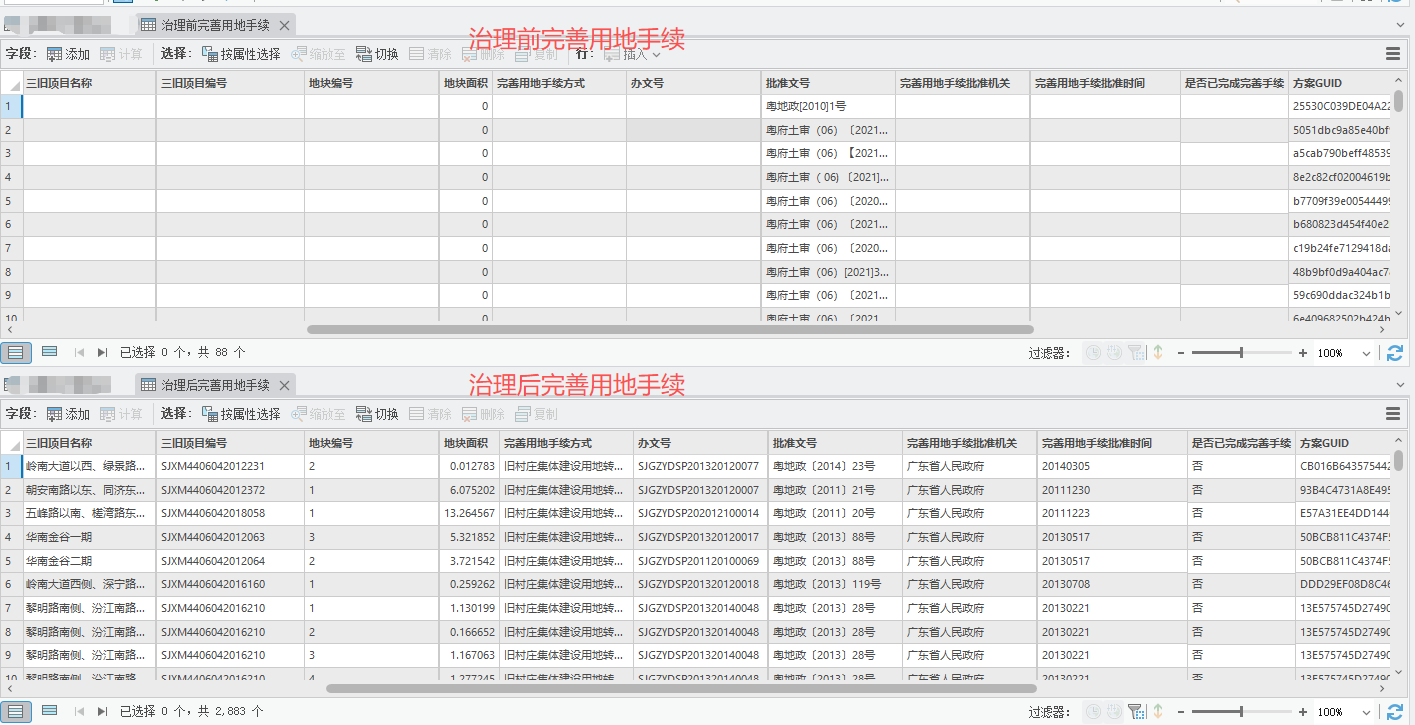This screenshot has width=1415, height=725.
Task: Go to first record of 2,883-record table
Action: (79, 712)
